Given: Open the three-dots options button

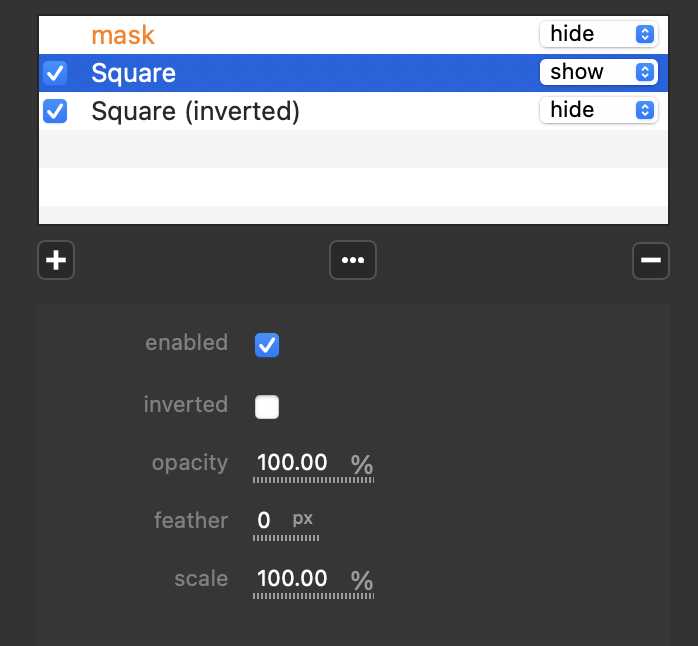Looking at the screenshot, I should coord(353,261).
